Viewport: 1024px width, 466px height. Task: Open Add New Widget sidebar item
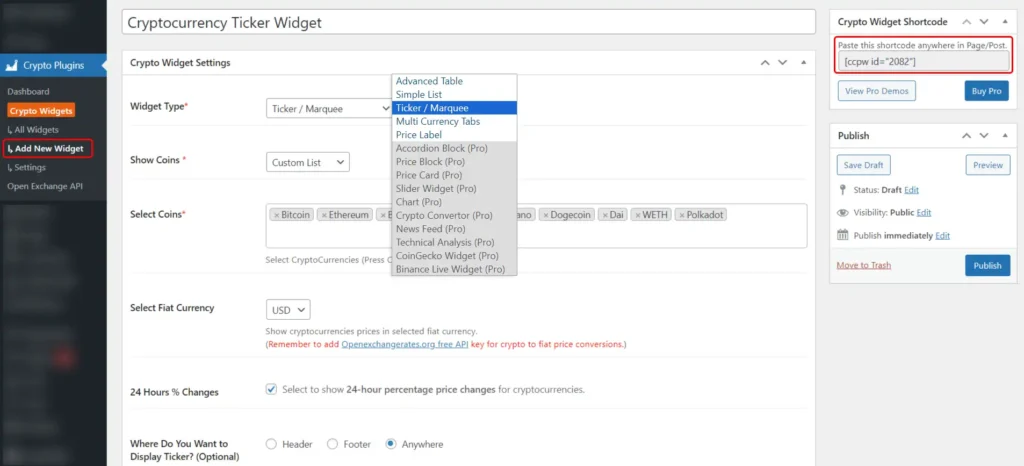48,149
